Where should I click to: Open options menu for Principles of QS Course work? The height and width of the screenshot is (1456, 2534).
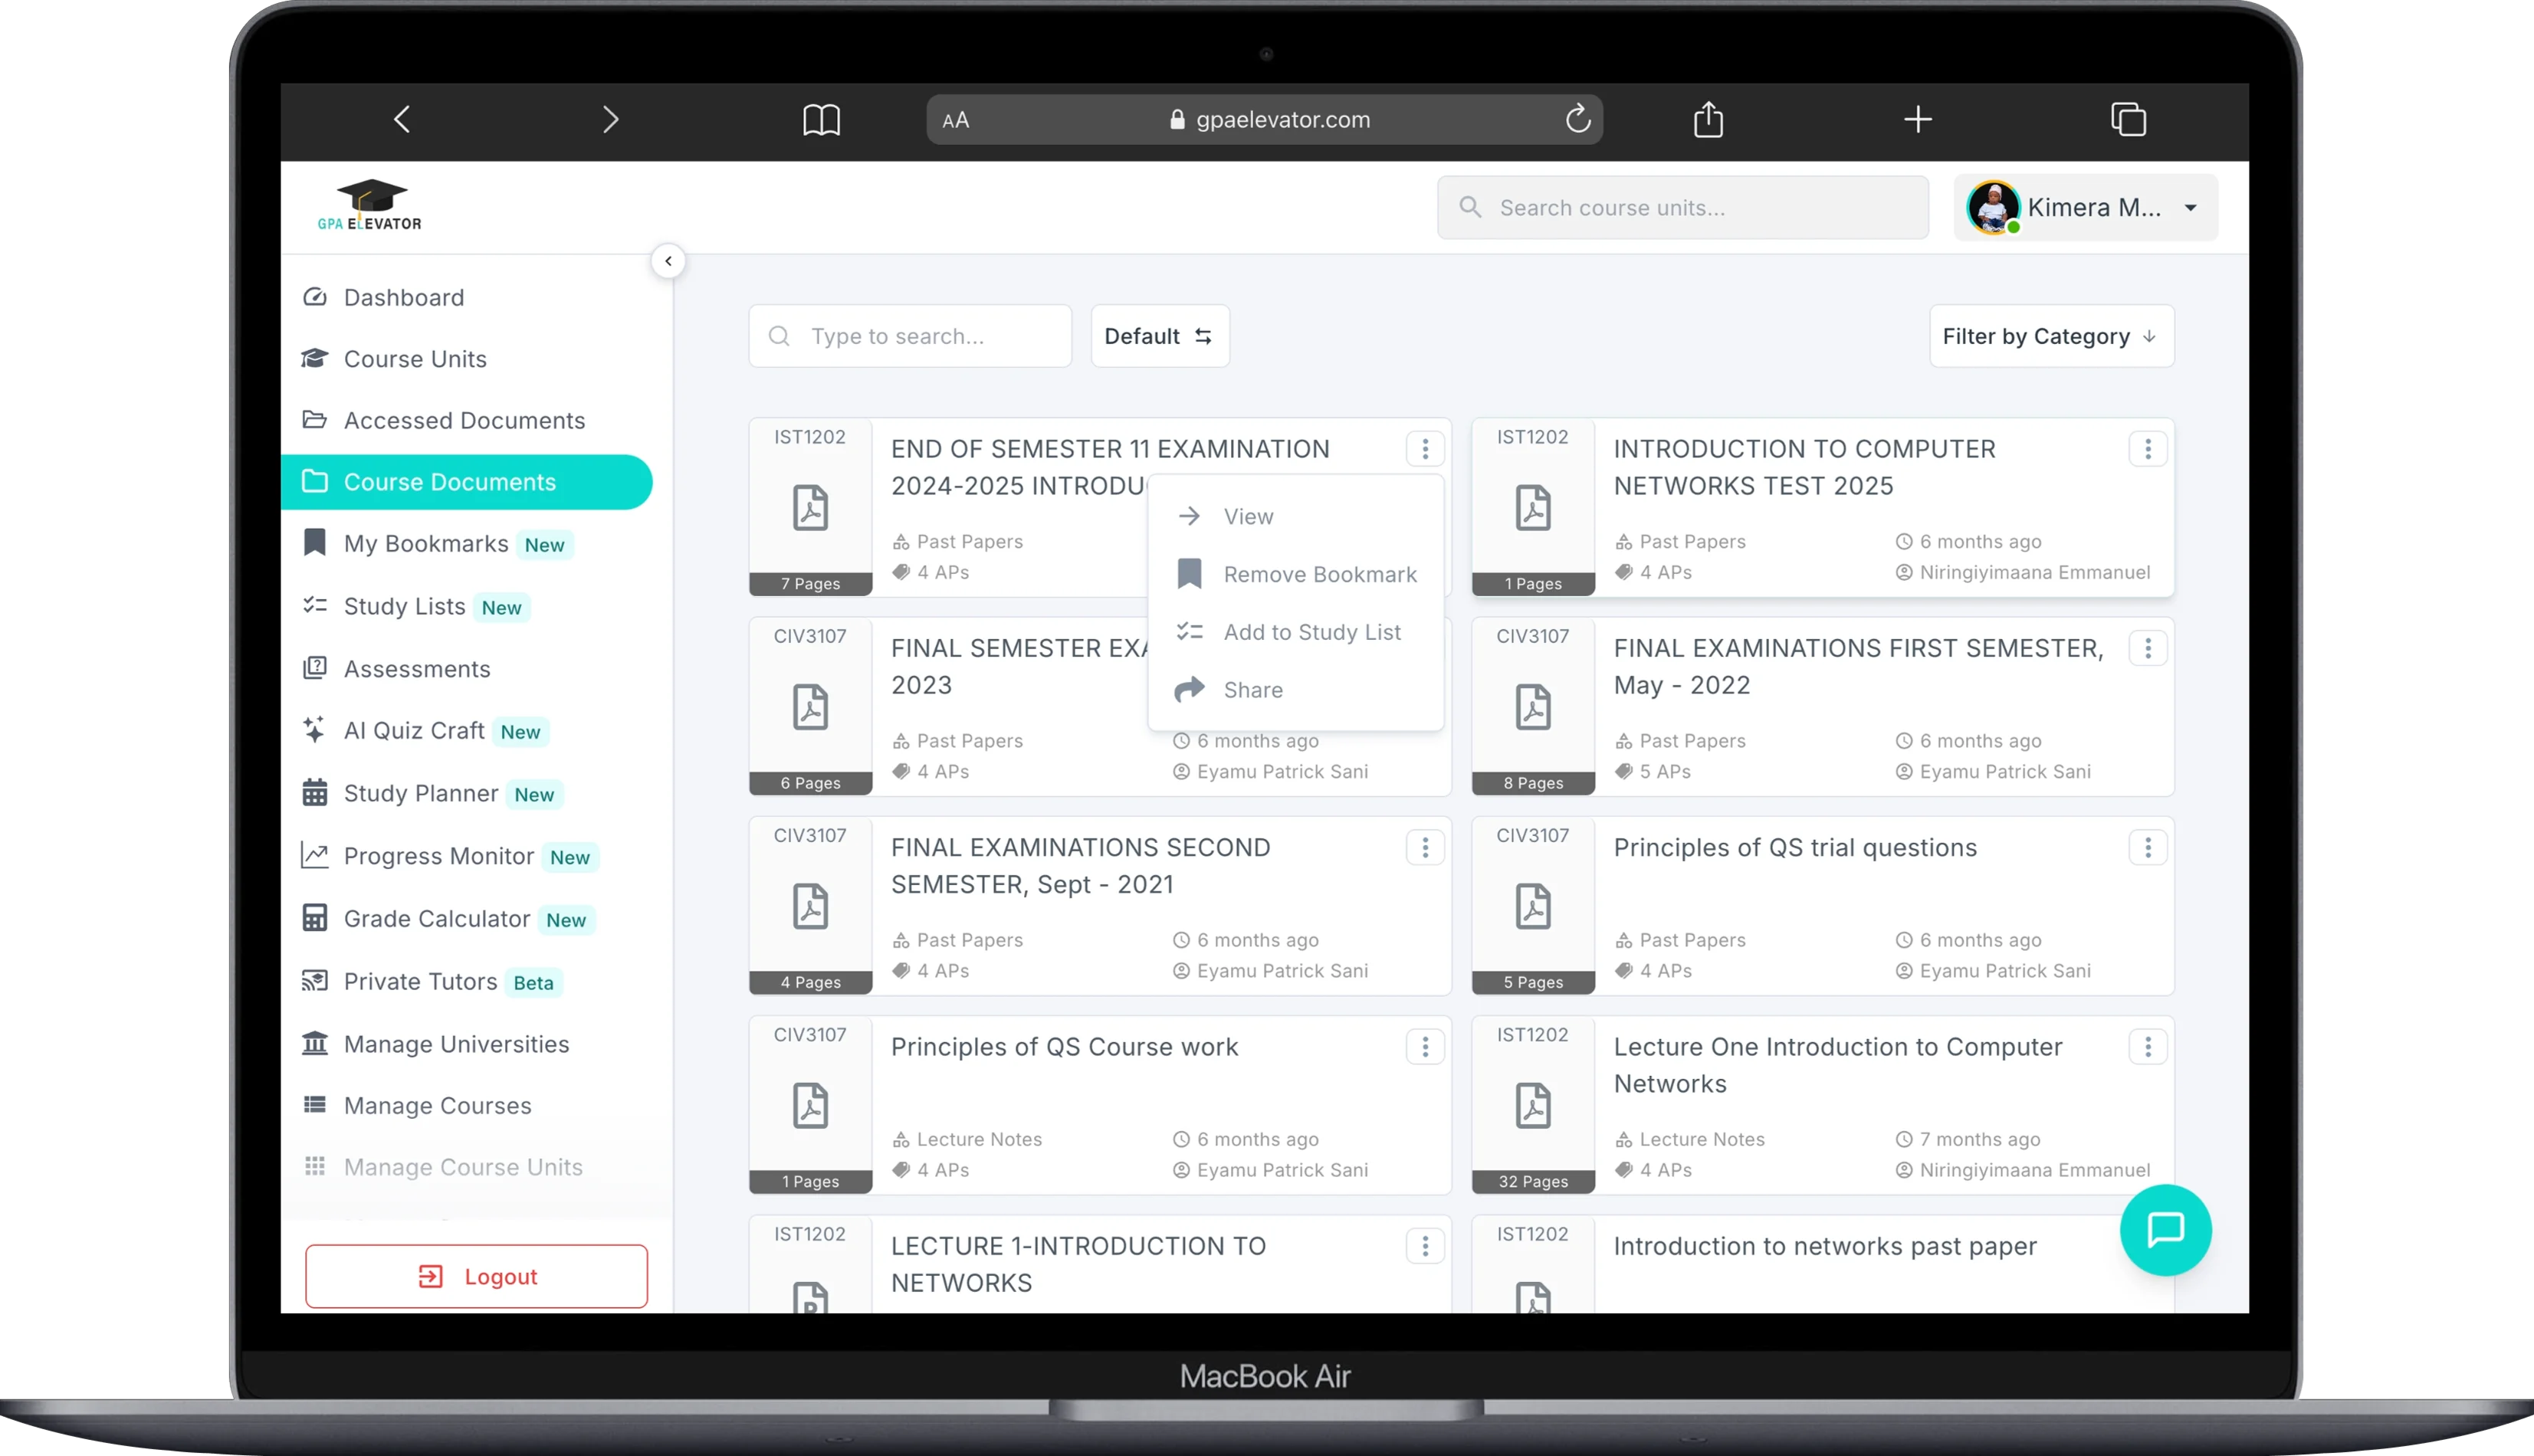(1425, 1047)
